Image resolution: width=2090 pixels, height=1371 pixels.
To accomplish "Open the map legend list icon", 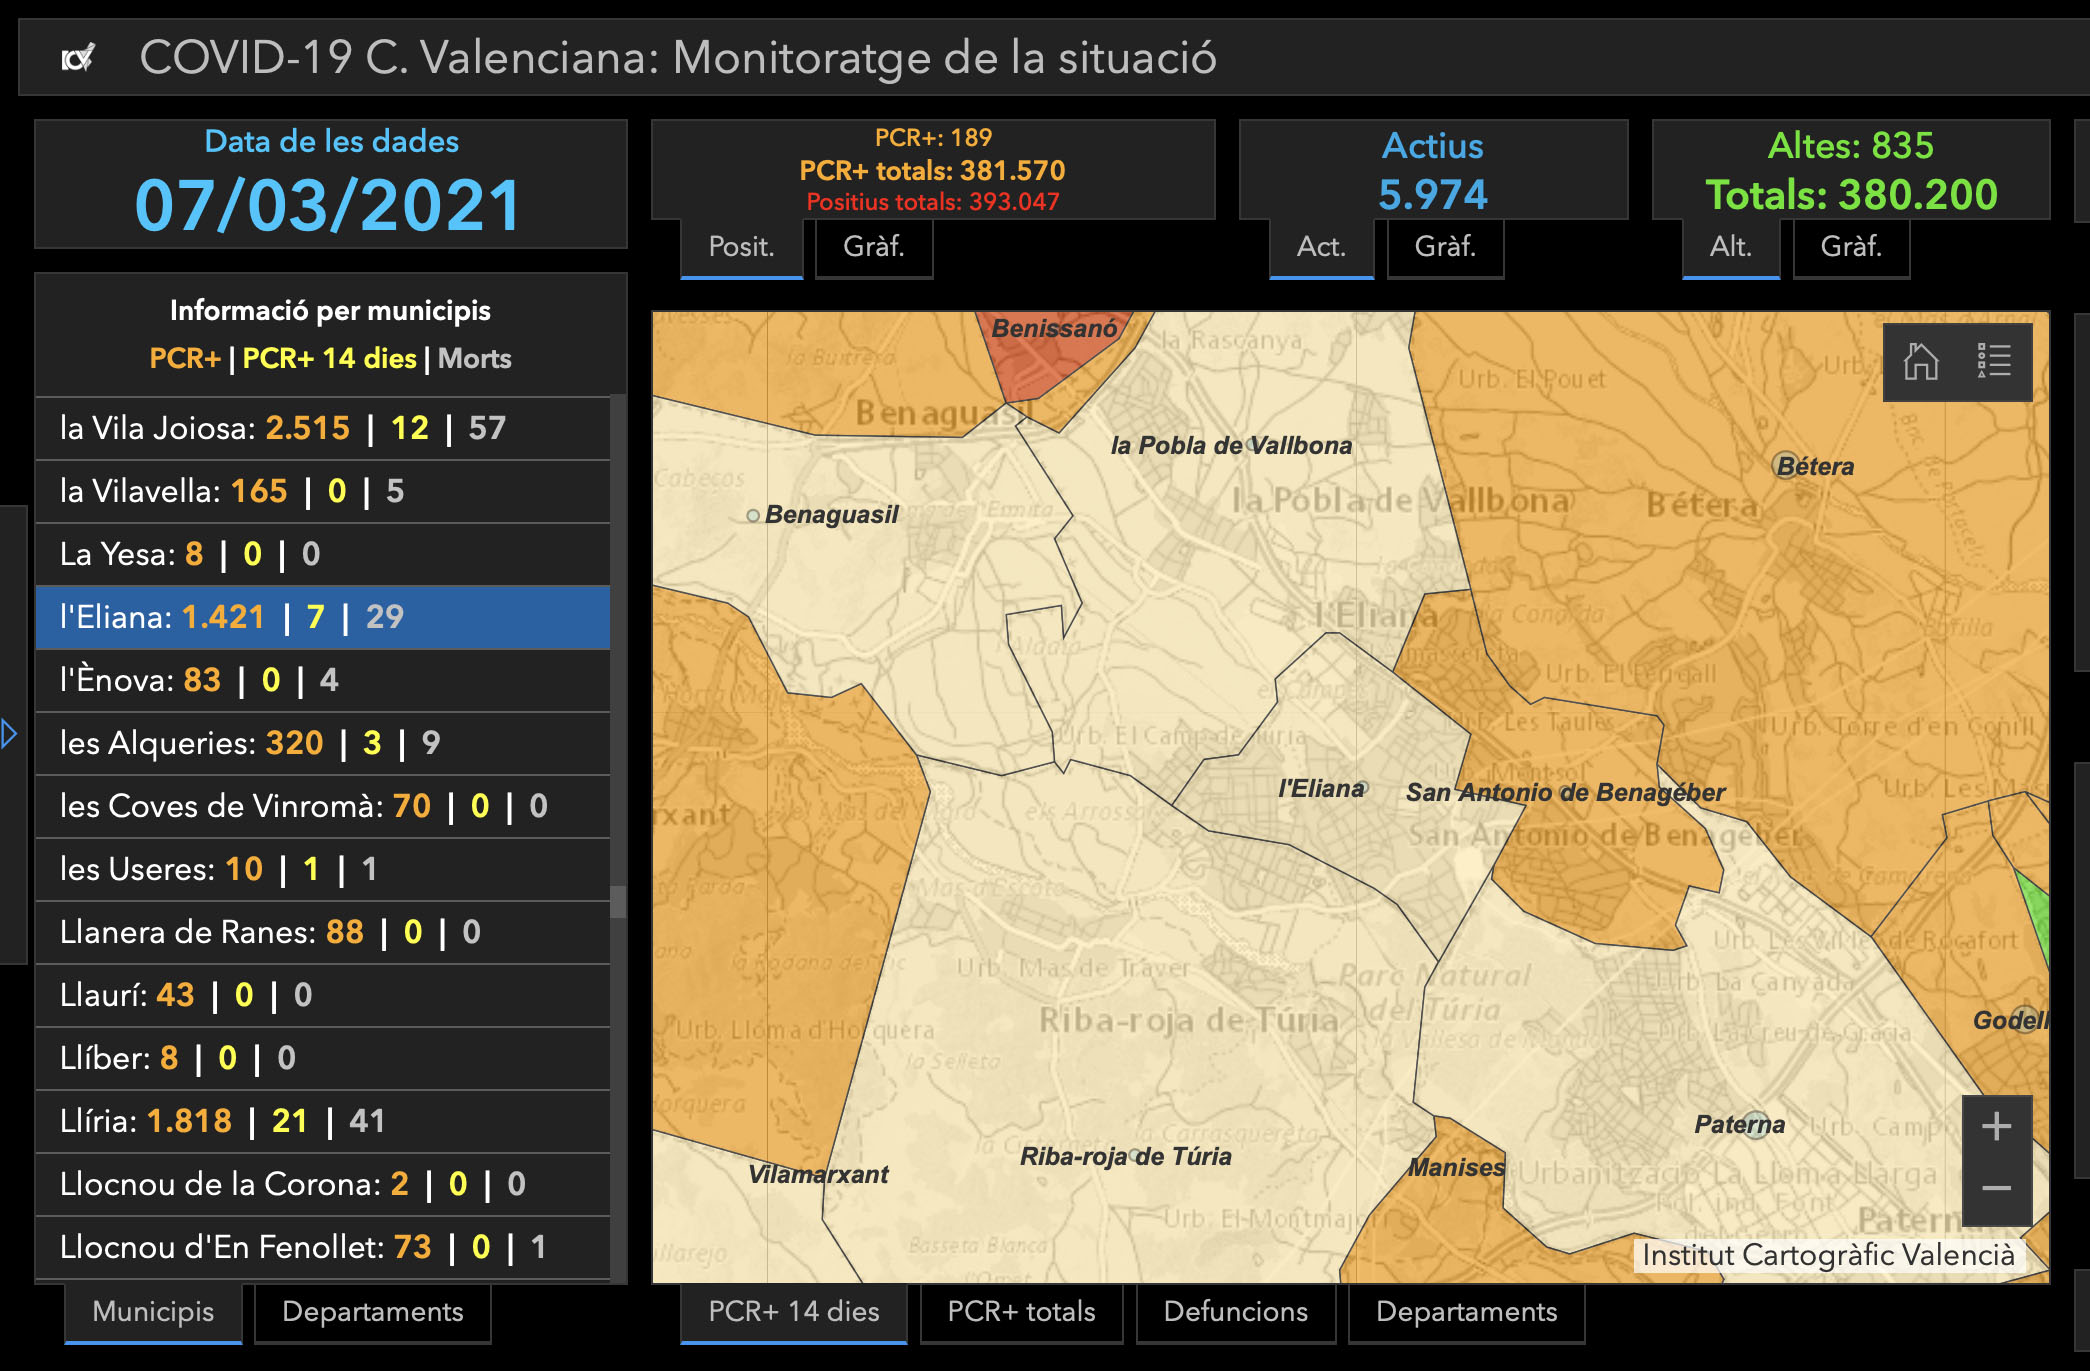I will (1993, 361).
